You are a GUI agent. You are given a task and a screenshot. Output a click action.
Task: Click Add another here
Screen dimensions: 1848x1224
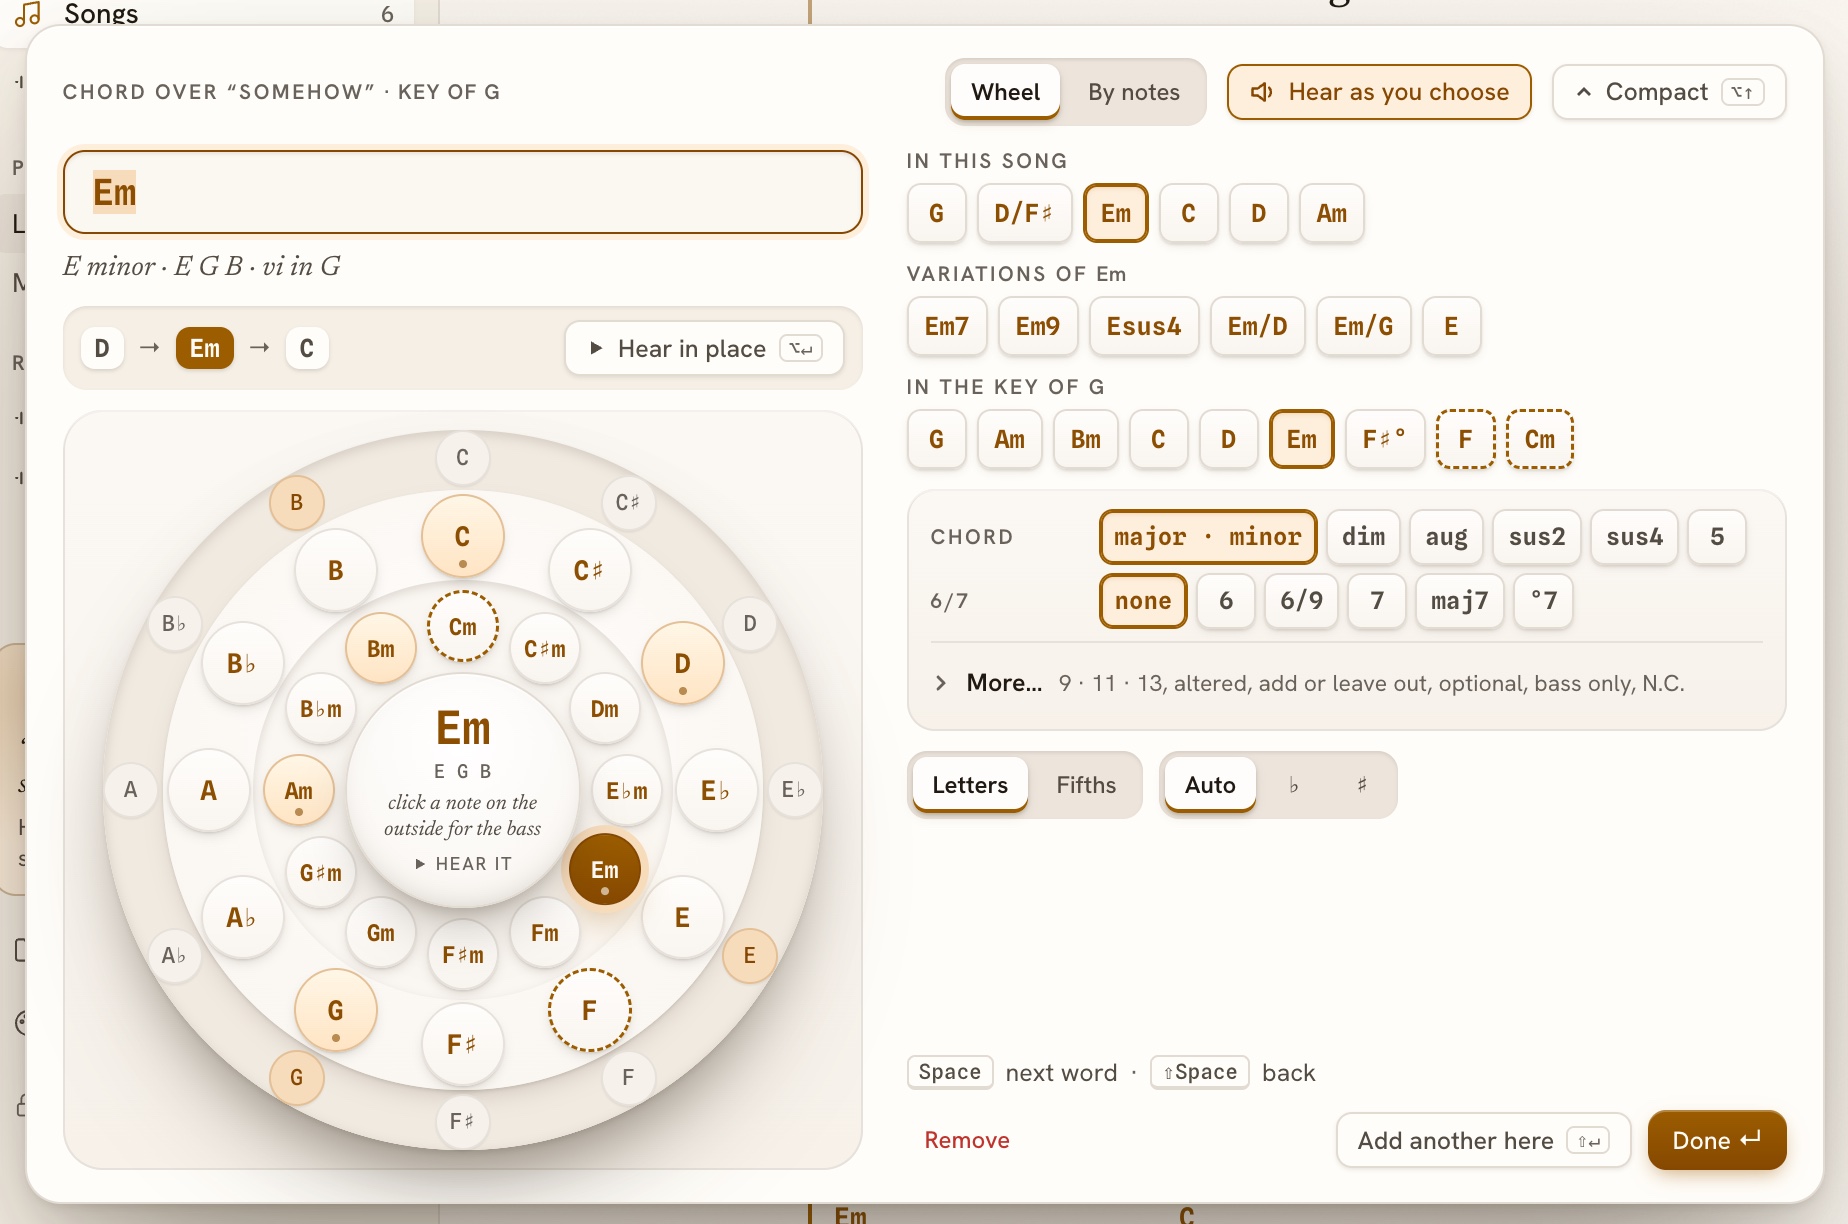pyautogui.click(x=1484, y=1141)
